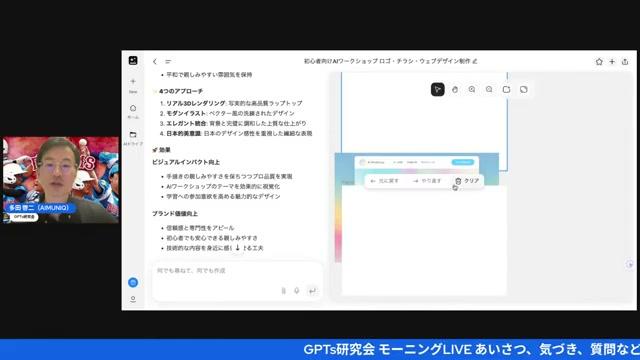Edit the project title with pencil icon

tap(475, 61)
